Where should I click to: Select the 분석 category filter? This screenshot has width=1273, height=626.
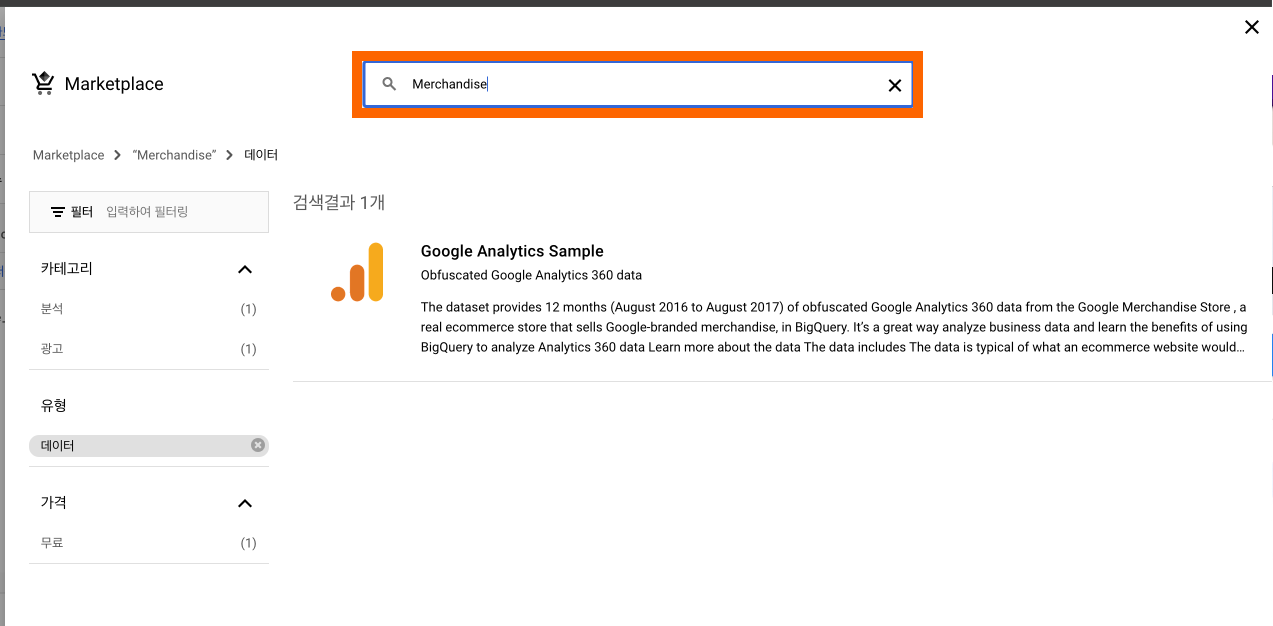pos(149,309)
